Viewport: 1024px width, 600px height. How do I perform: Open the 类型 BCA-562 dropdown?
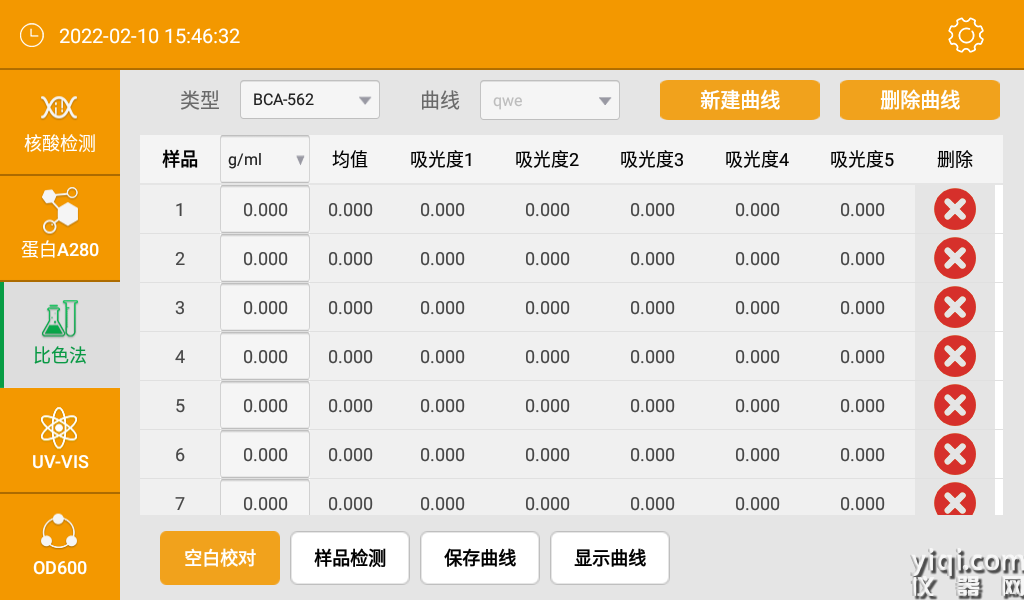click(x=310, y=100)
